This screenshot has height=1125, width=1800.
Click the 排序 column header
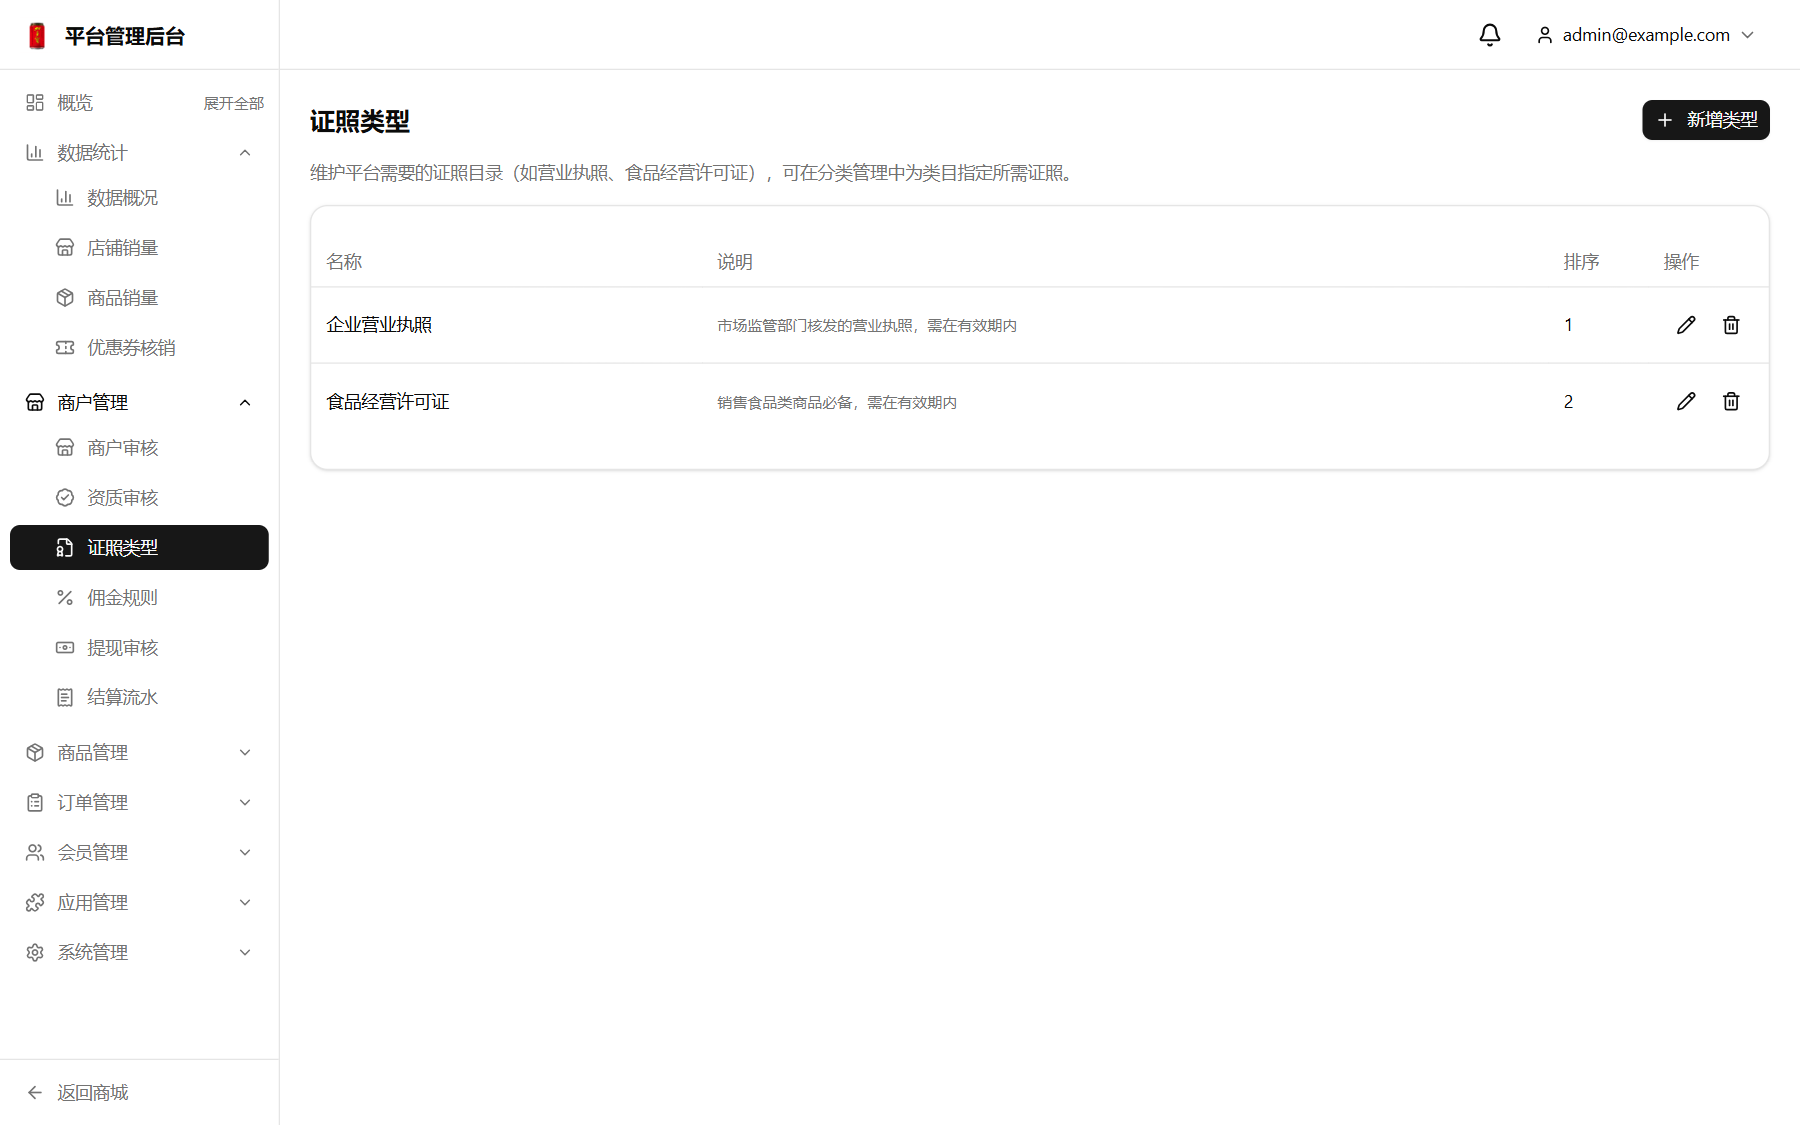(1581, 262)
